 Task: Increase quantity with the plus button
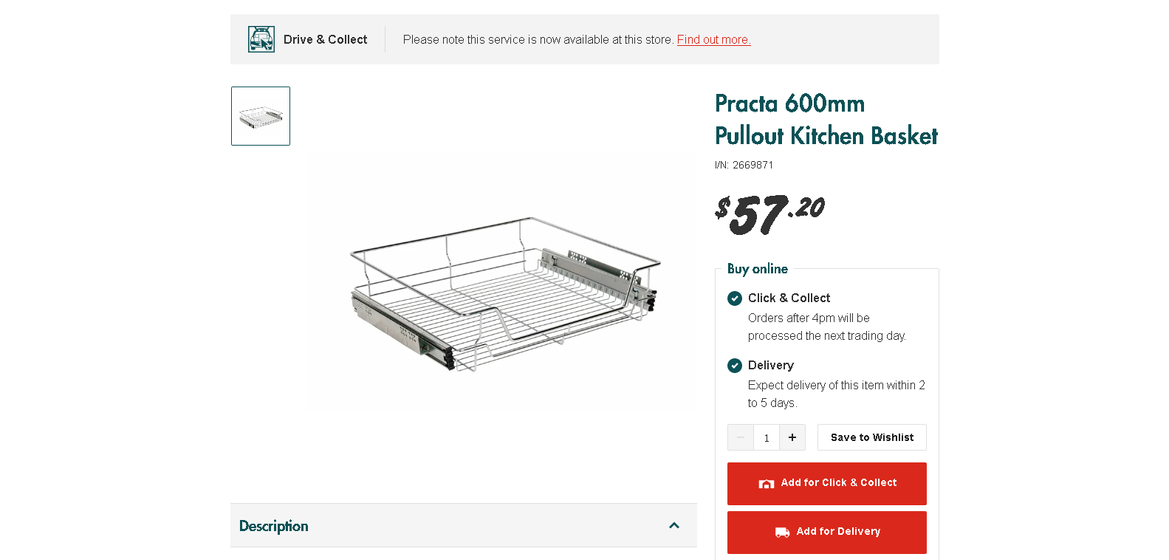click(x=792, y=438)
